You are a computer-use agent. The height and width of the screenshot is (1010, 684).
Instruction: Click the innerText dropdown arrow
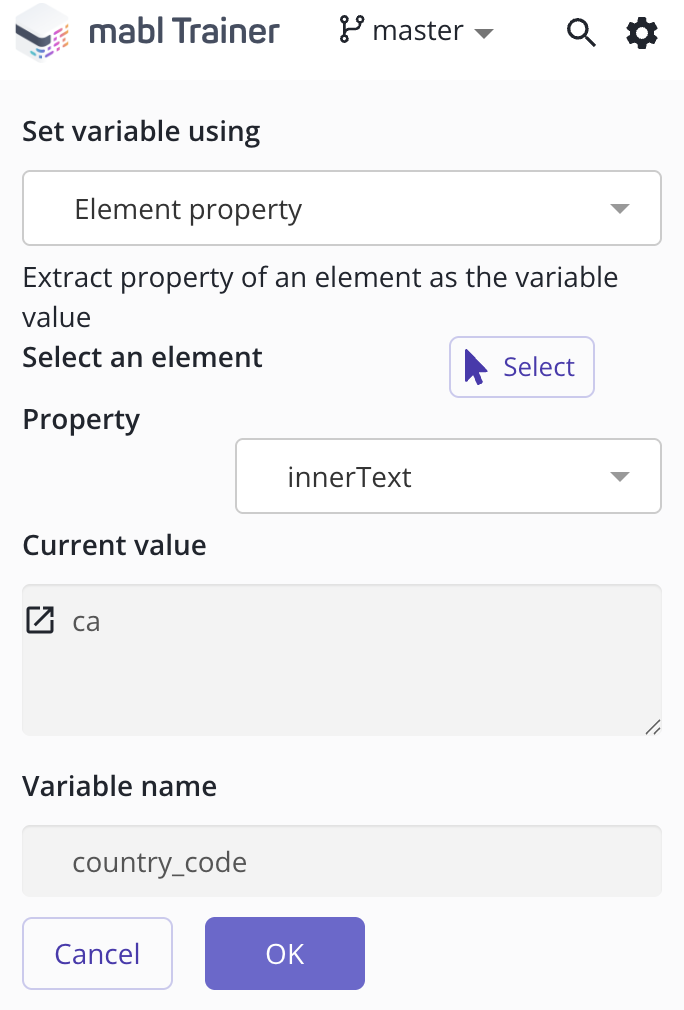coord(620,477)
